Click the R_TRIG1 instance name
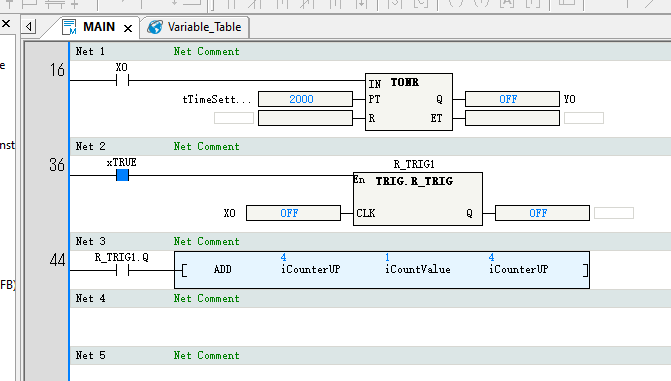This screenshot has width=671, height=381. click(414, 164)
